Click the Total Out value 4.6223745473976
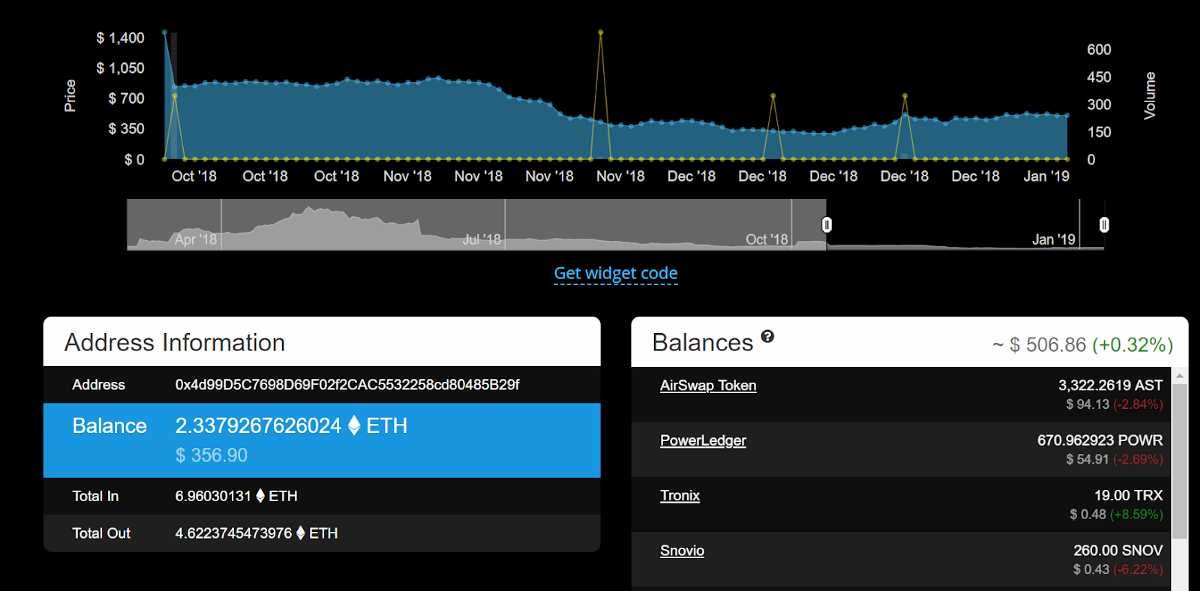This screenshot has width=1200, height=591. pos(233,533)
